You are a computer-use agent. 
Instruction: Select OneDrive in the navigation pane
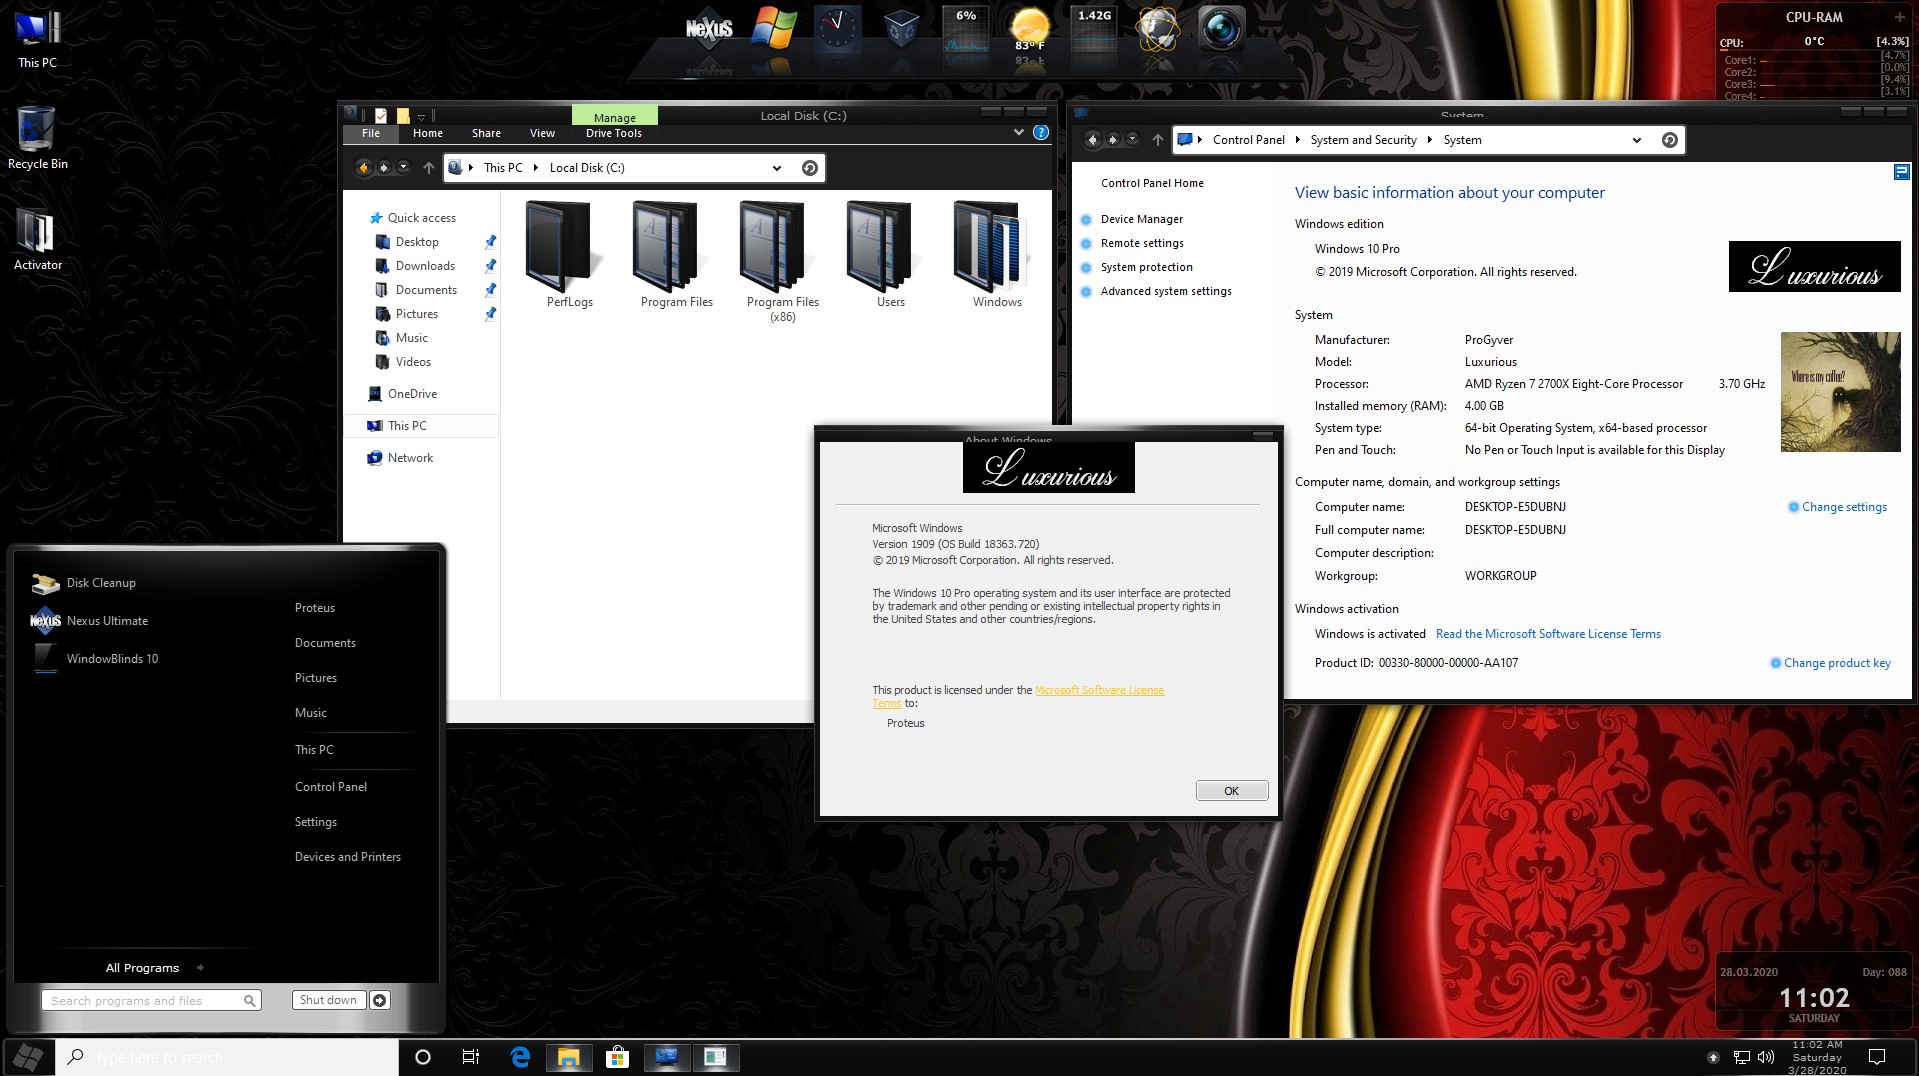coord(412,394)
